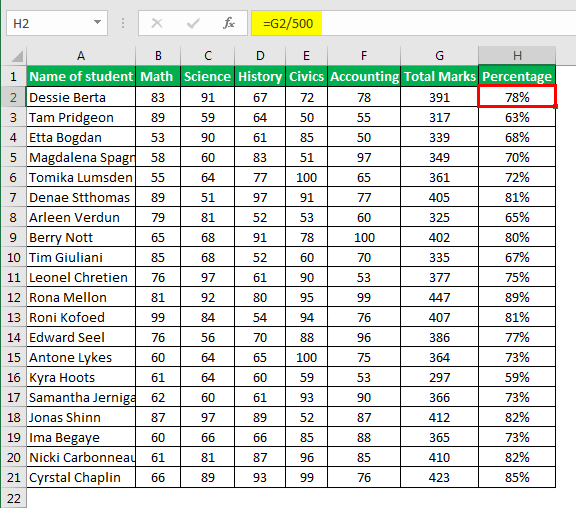This screenshot has width=576, height=508.
Task: Select column G header
Action: pos(439,56)
